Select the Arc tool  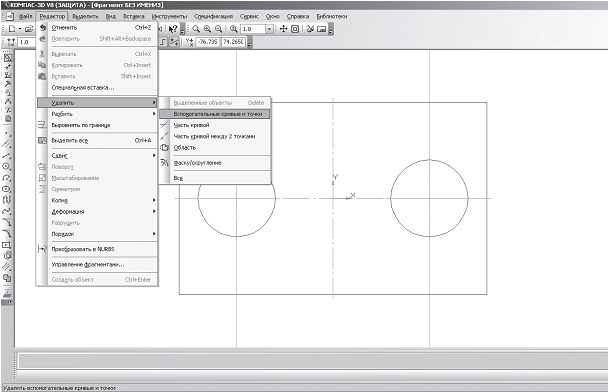click(x=7, y=178)
